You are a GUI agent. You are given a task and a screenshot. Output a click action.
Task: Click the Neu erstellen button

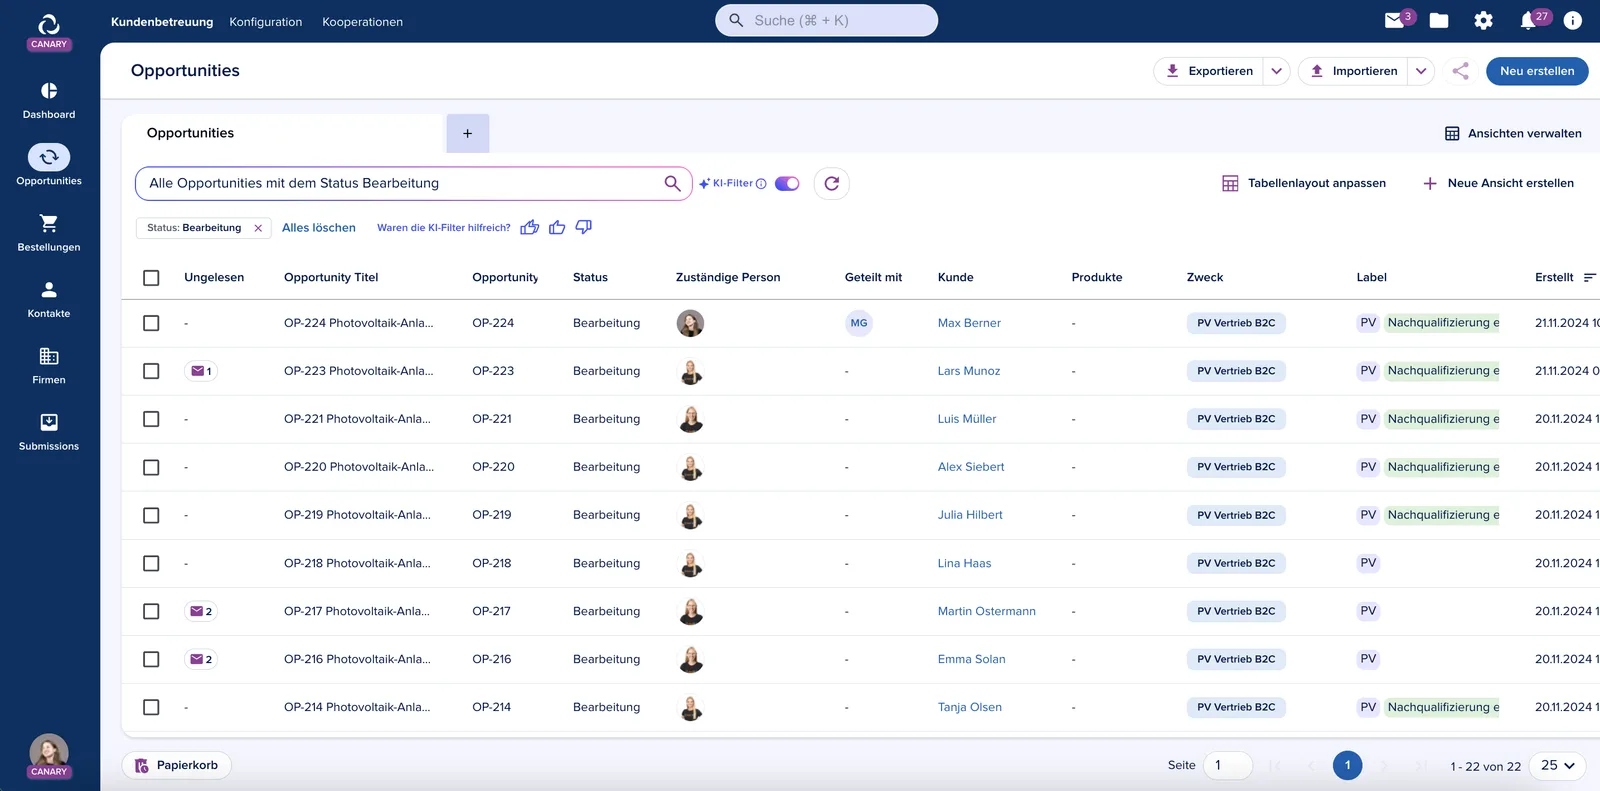pos(1537,71)
